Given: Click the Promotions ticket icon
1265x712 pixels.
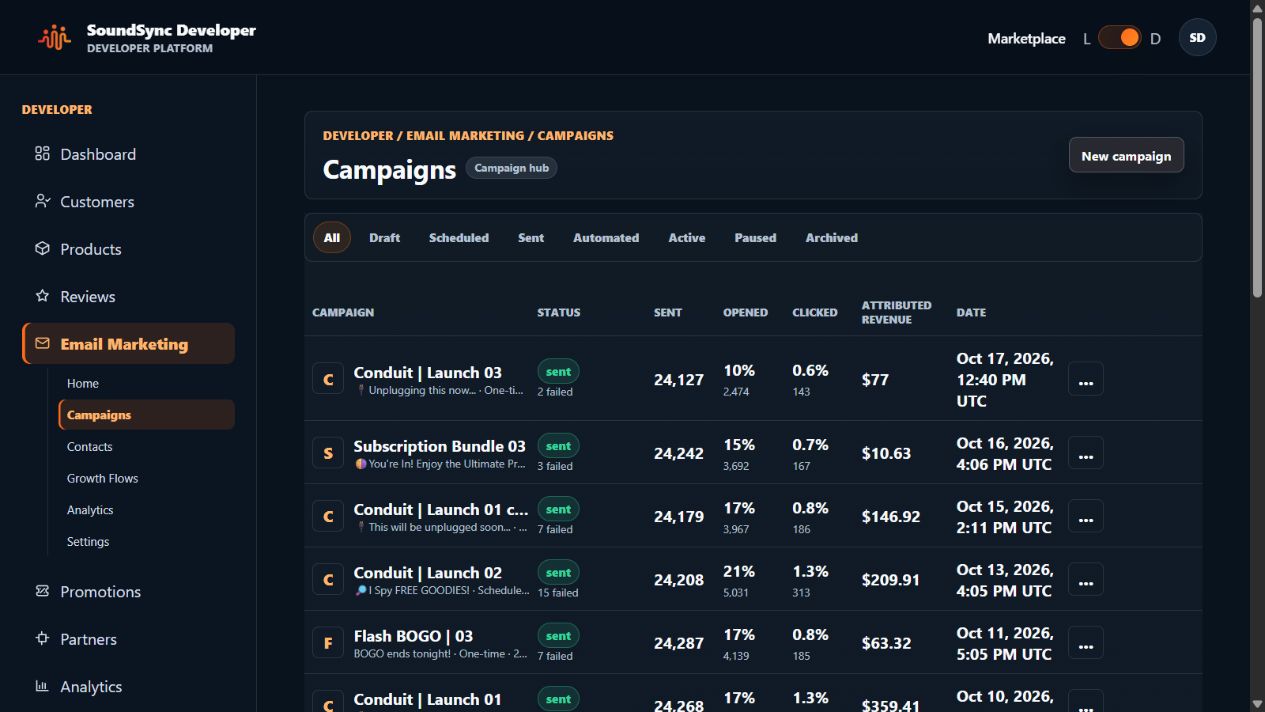Looking at the screenshot, I should tap(42, 591).
